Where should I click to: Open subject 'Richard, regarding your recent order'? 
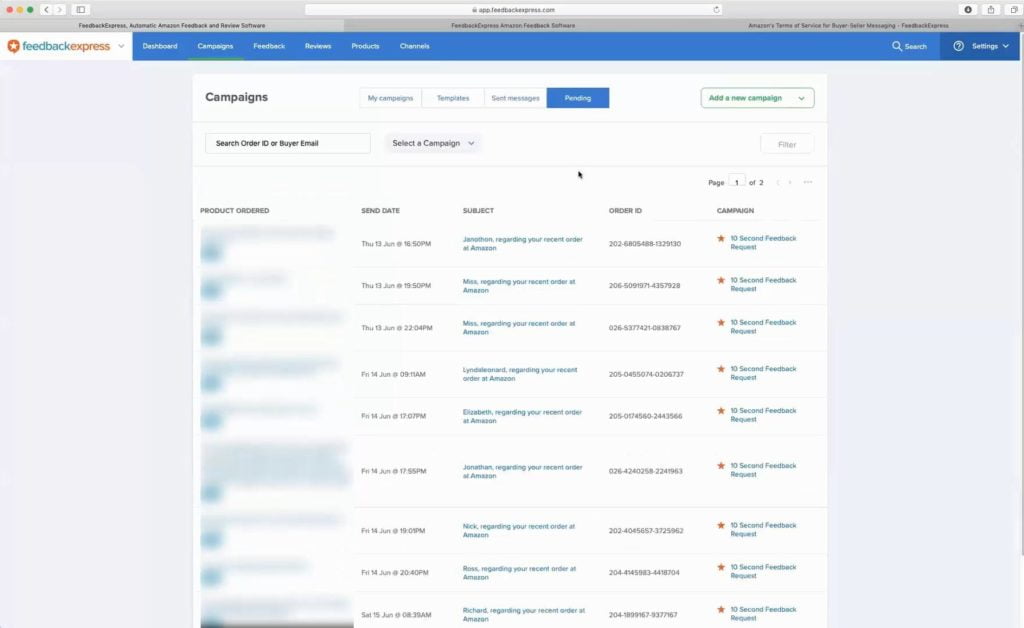point(524,615)
